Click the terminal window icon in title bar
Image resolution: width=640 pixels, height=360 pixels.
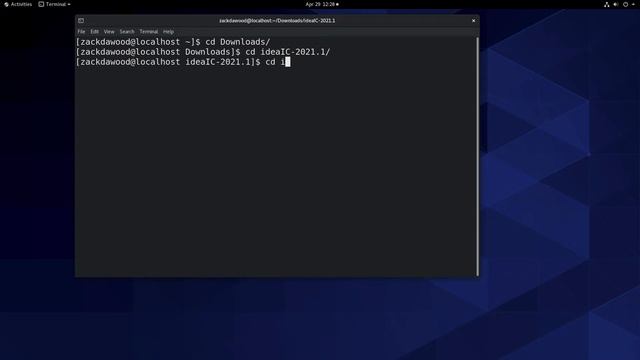coord(81,20)
